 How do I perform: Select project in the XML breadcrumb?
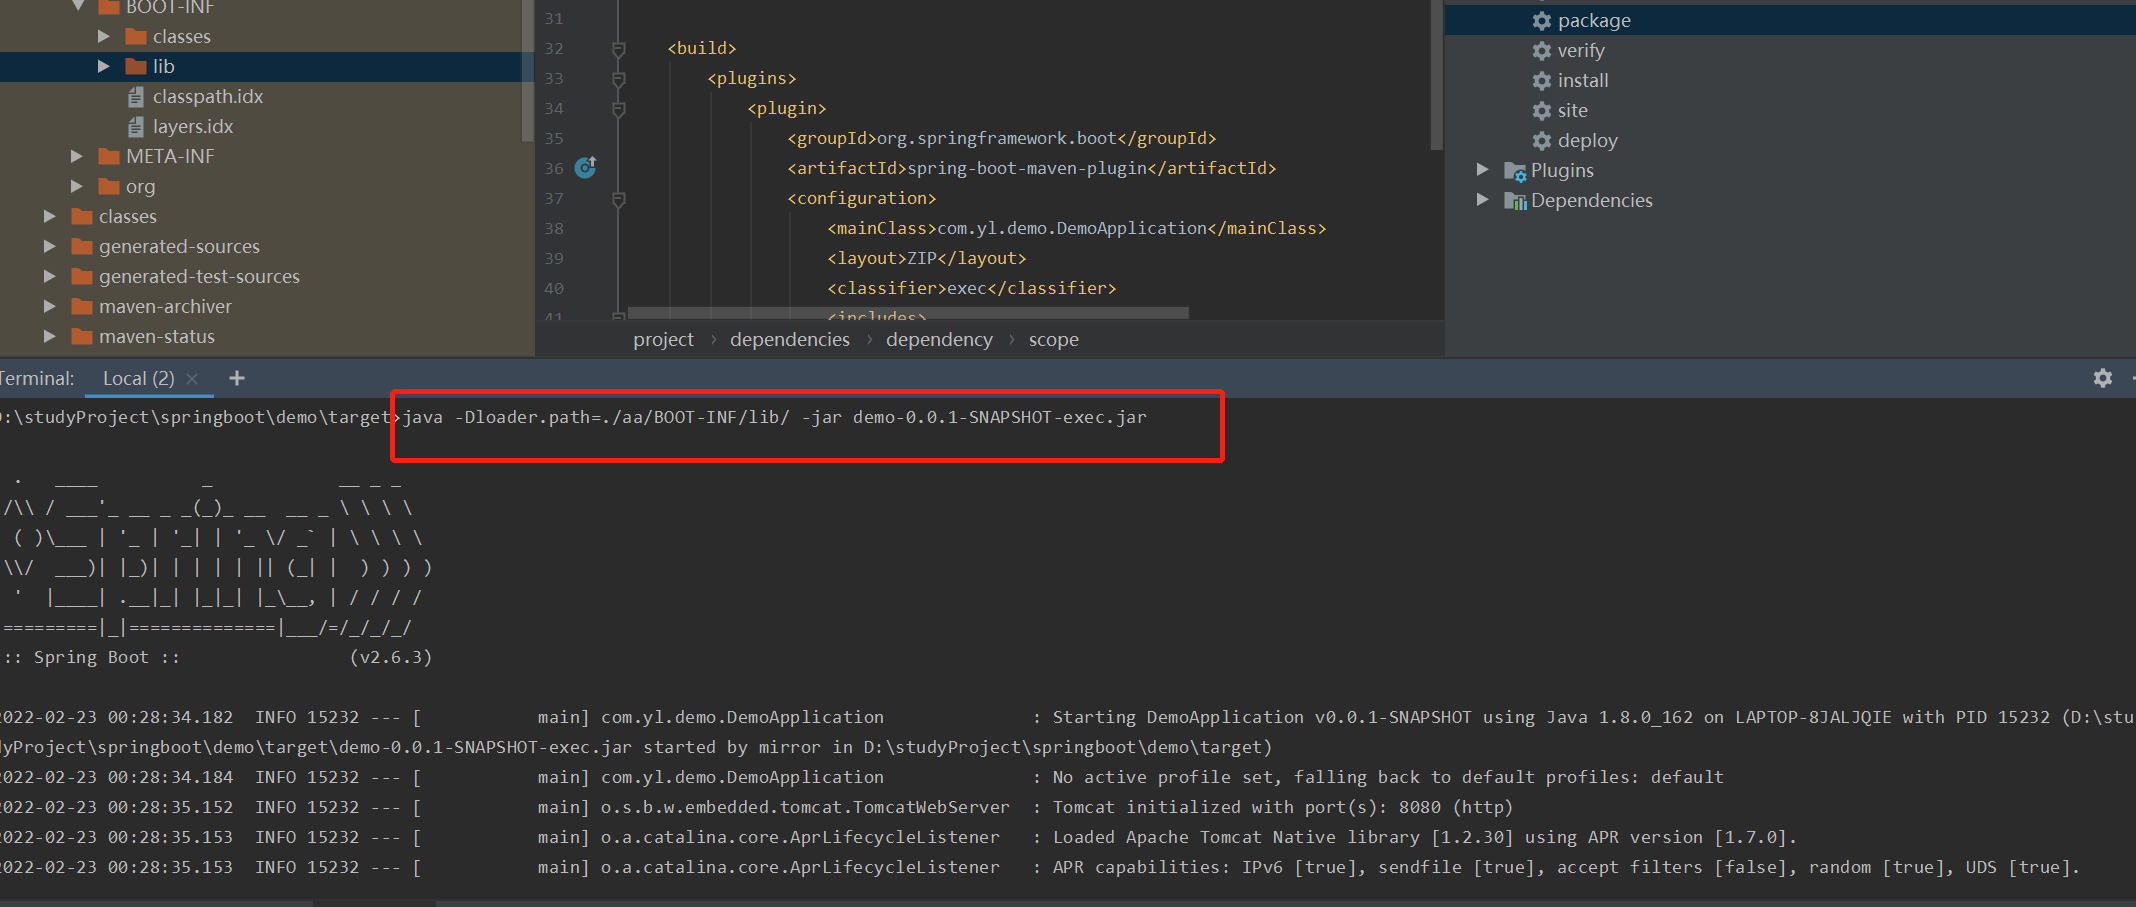click(663, 340)
